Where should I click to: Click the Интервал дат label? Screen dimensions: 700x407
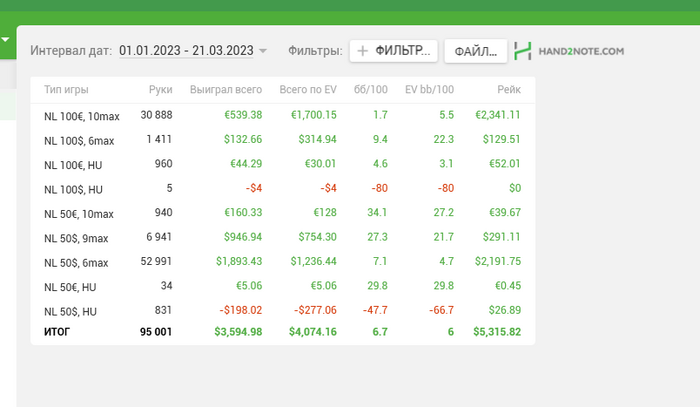[x=71, y=51]
